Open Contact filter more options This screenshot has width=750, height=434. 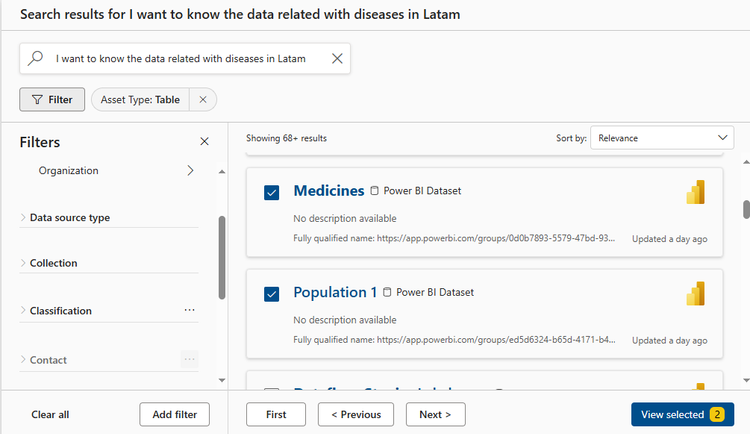(190, 359)
